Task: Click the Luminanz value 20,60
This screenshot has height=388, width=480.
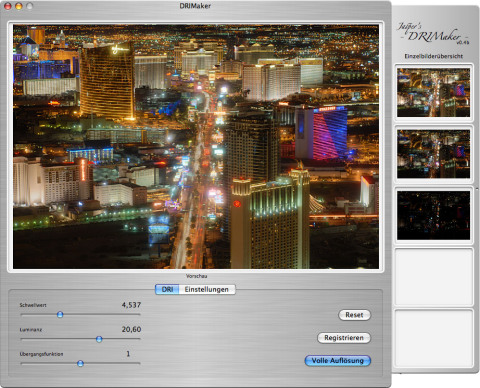Action: [131, 329]
